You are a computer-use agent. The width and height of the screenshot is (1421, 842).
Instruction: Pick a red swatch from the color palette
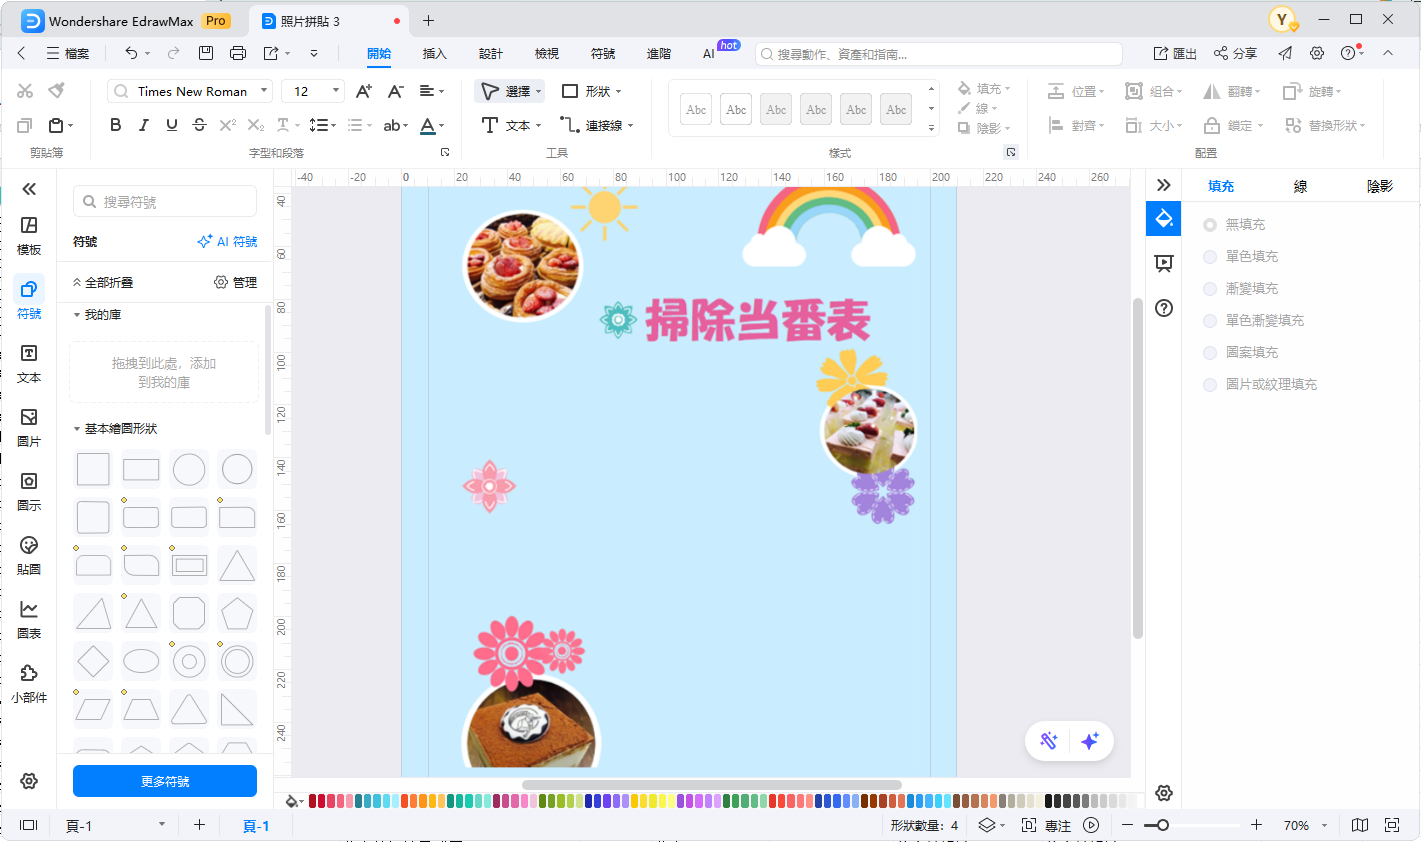(310, 801)
